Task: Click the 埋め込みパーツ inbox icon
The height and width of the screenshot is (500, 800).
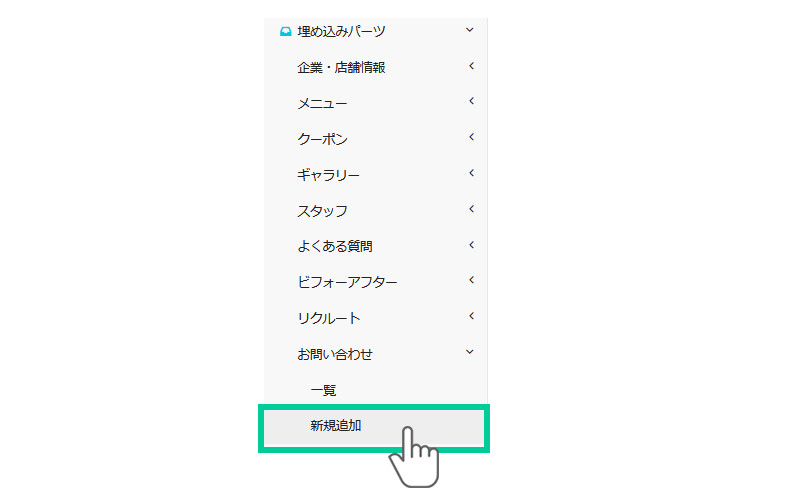Action: (x=285, y=32)
